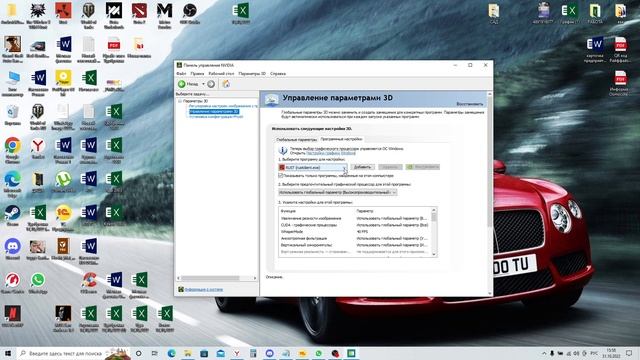Open taskbar clock and date
This screenshot has height=360, width=640.
click(x=611, y=353)
